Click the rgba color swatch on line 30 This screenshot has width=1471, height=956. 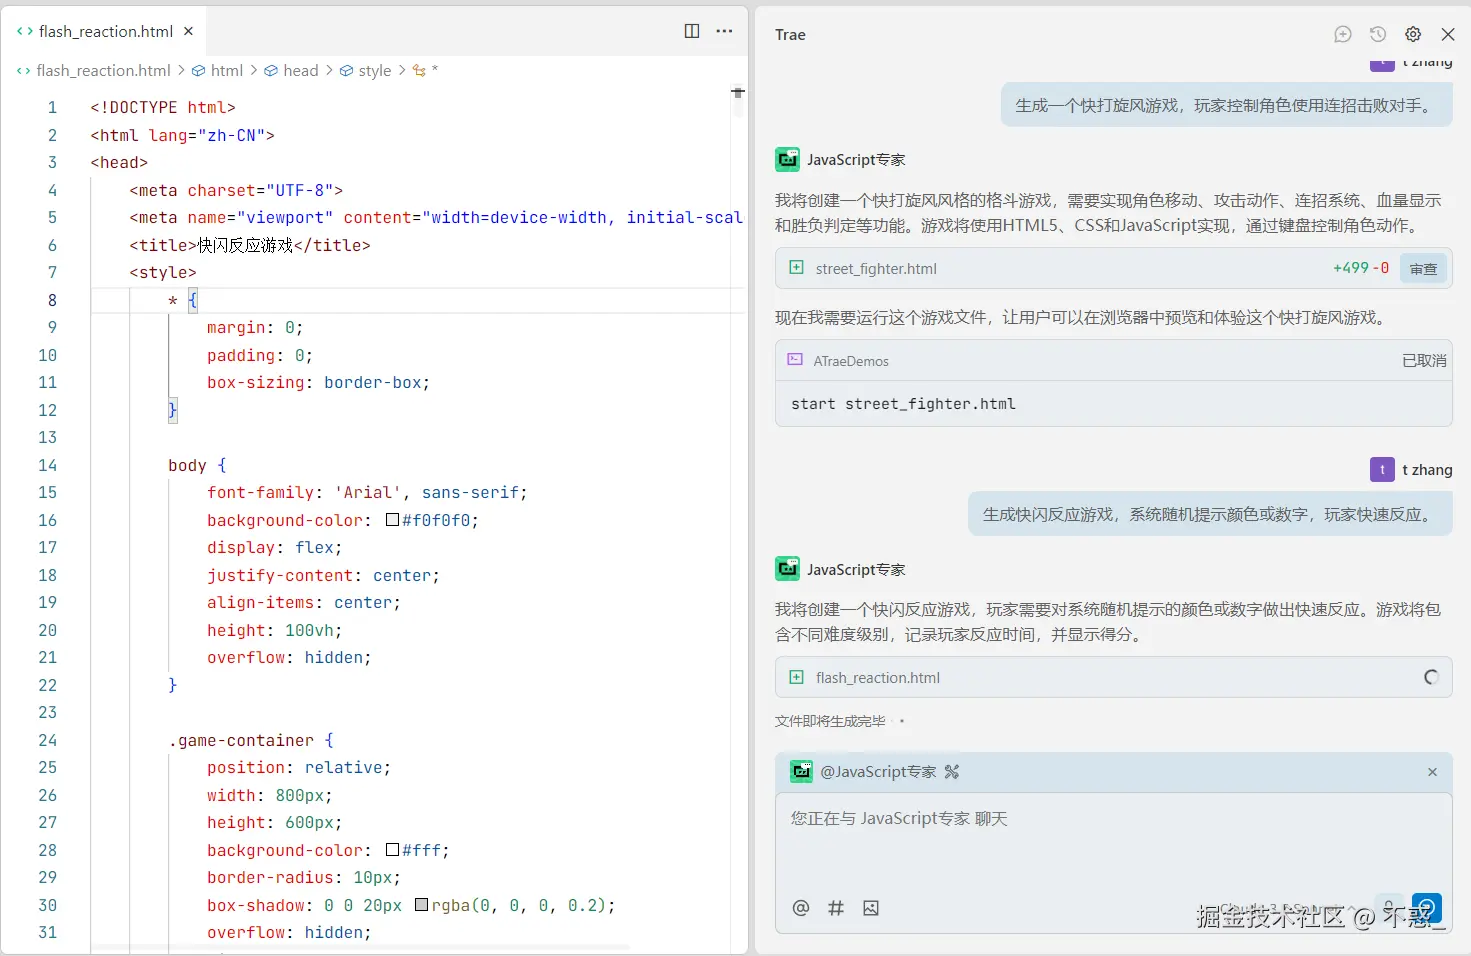coord(421,905)
